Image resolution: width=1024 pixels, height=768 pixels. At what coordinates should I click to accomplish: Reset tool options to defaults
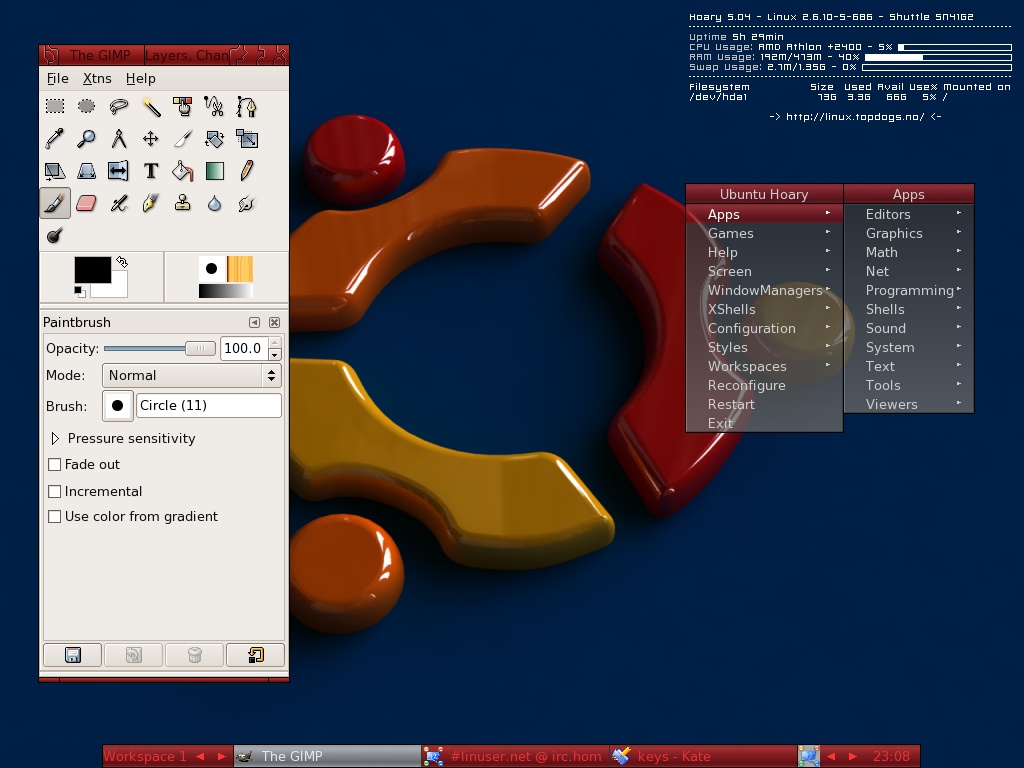click(255, 655)
